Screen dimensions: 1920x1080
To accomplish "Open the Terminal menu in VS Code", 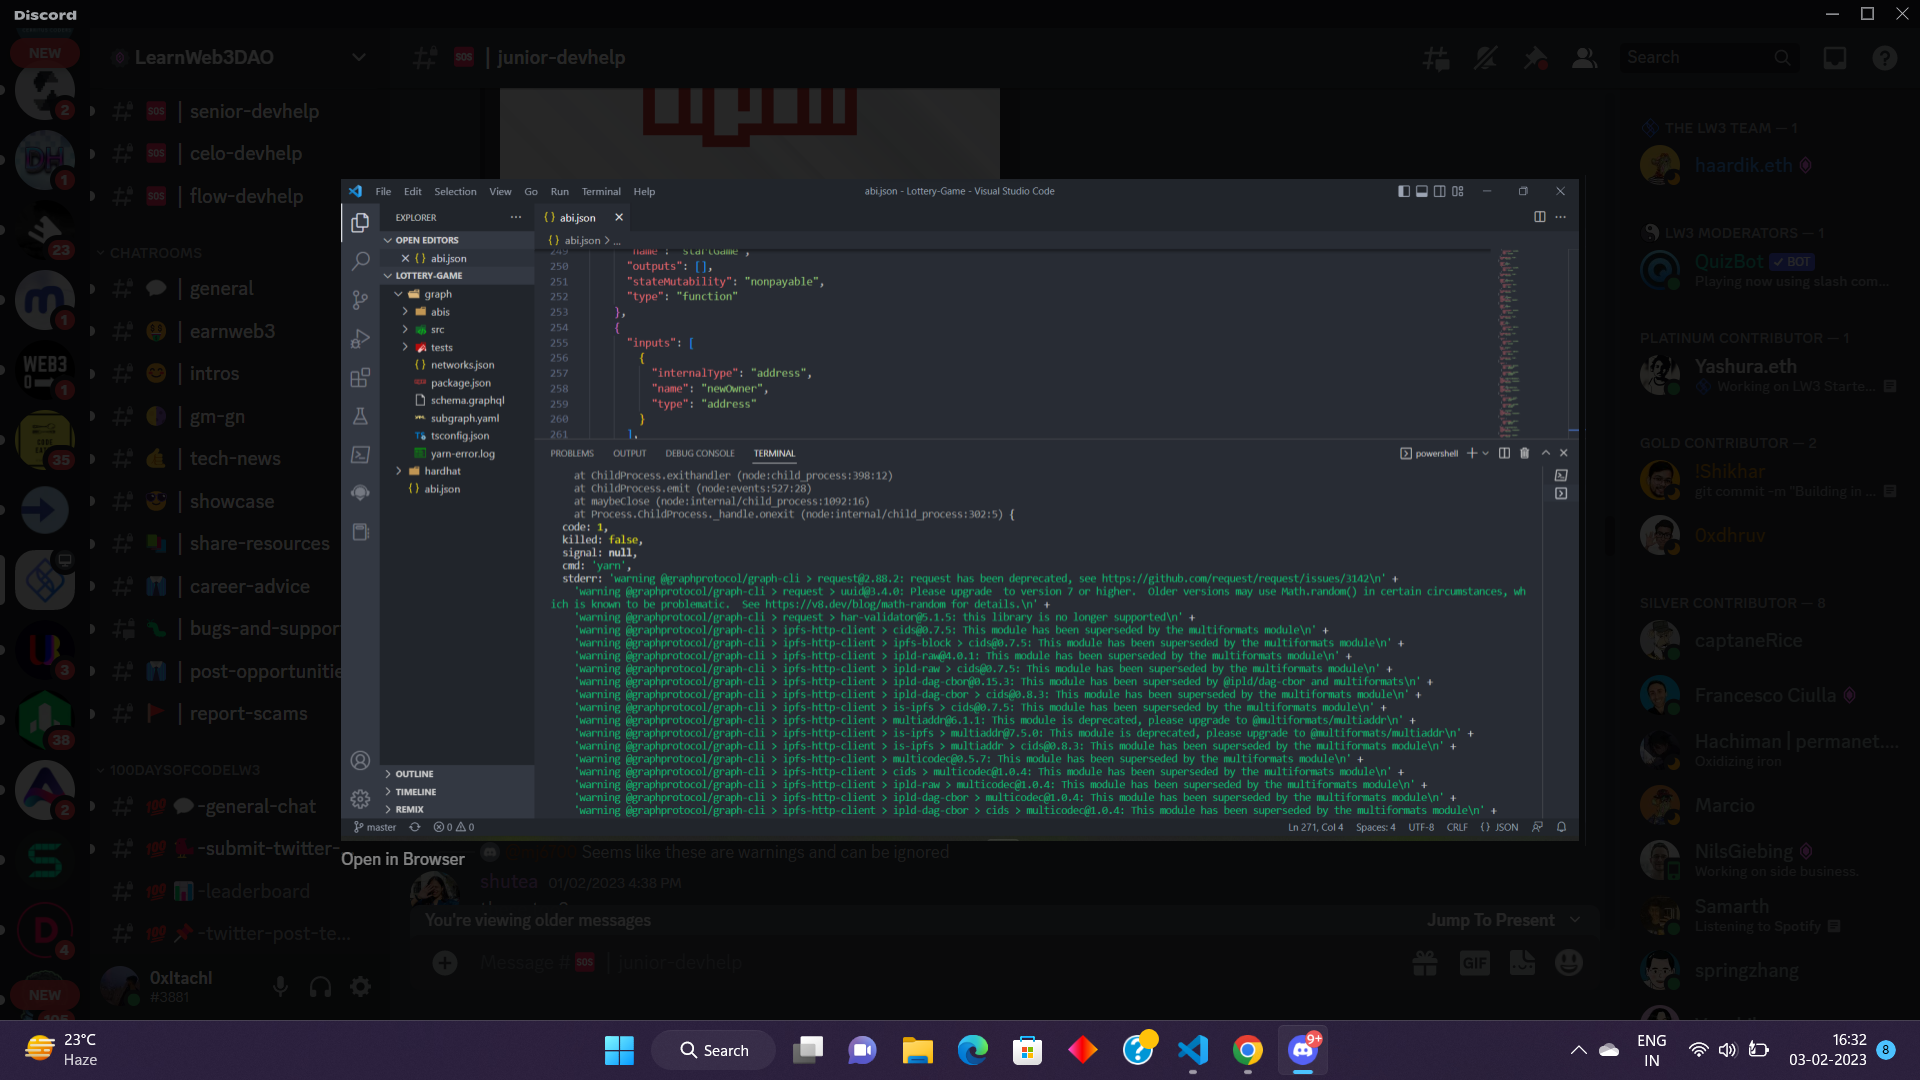I will pos(601,191).
